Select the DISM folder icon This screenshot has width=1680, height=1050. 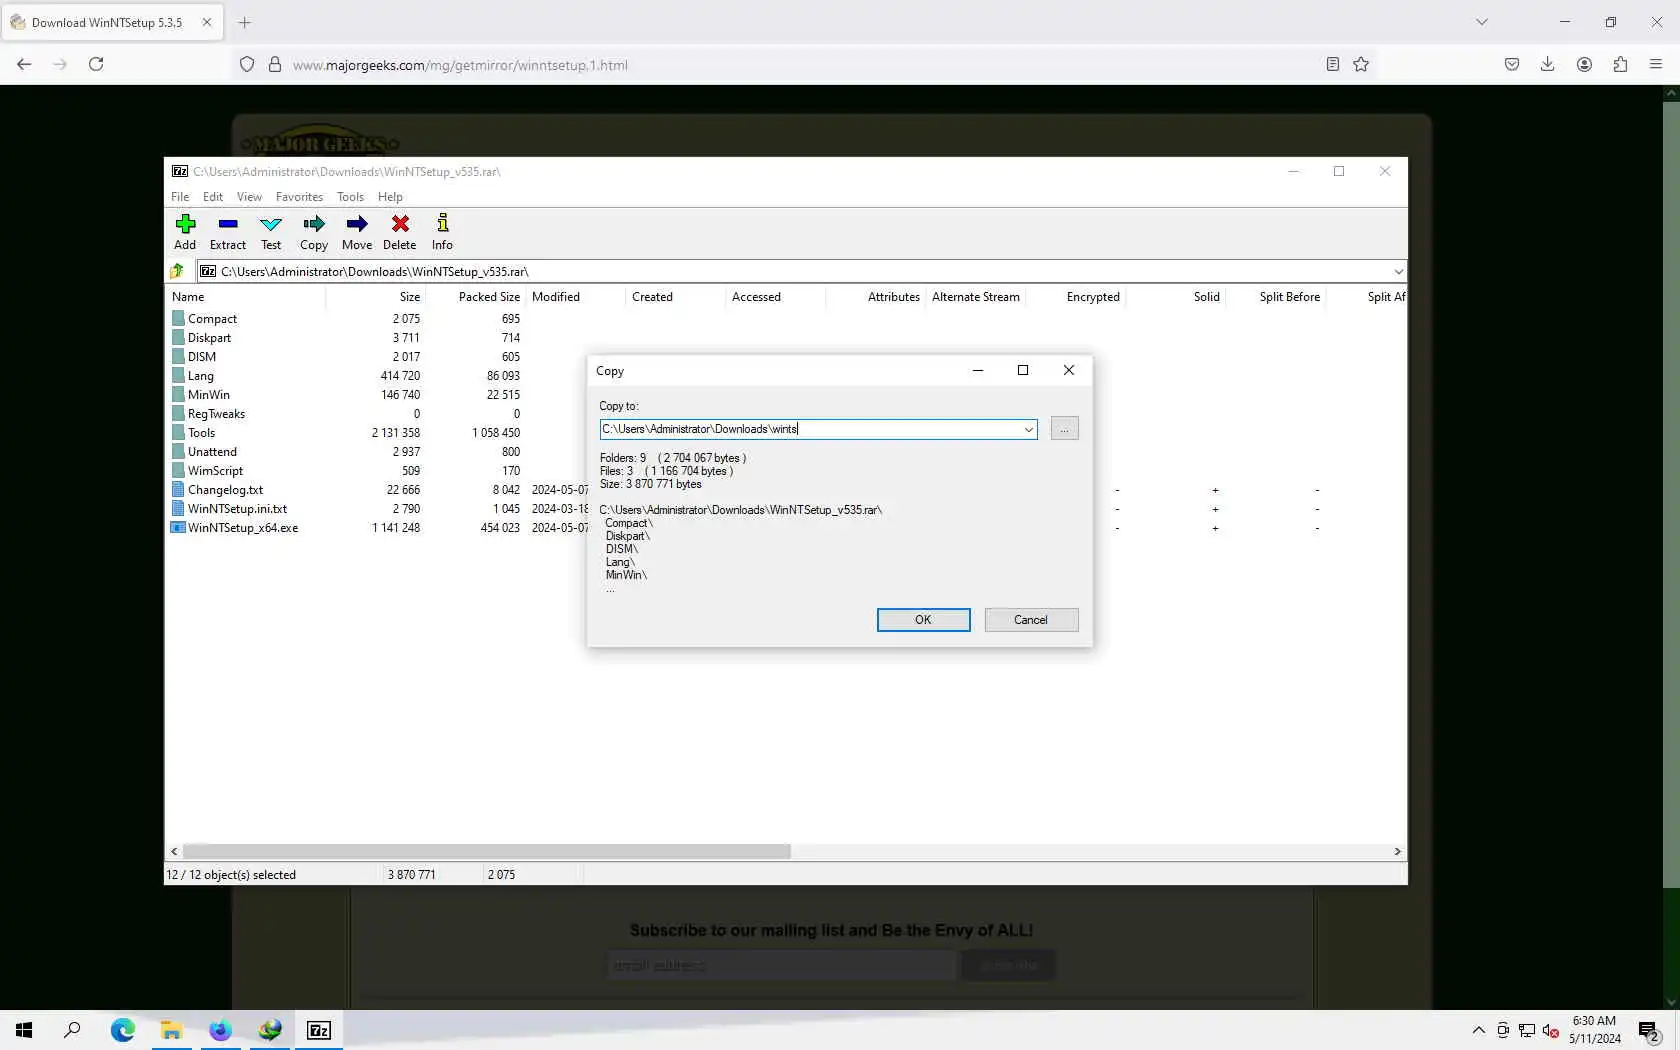tap(178, 357)
